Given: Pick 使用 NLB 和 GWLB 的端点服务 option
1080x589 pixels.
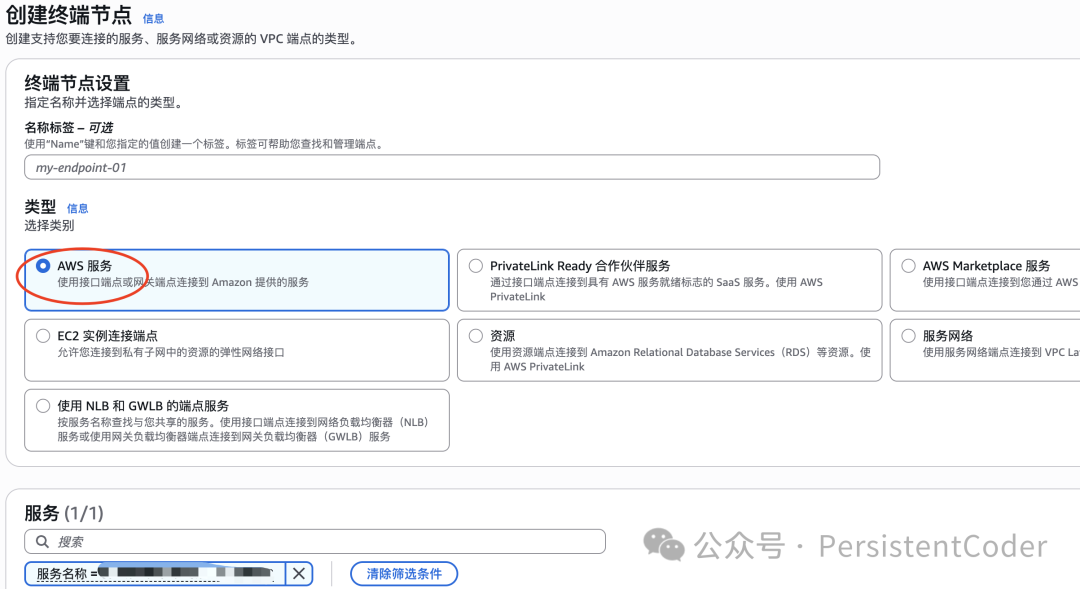Looking at the screenshot, I should [43, 406].
